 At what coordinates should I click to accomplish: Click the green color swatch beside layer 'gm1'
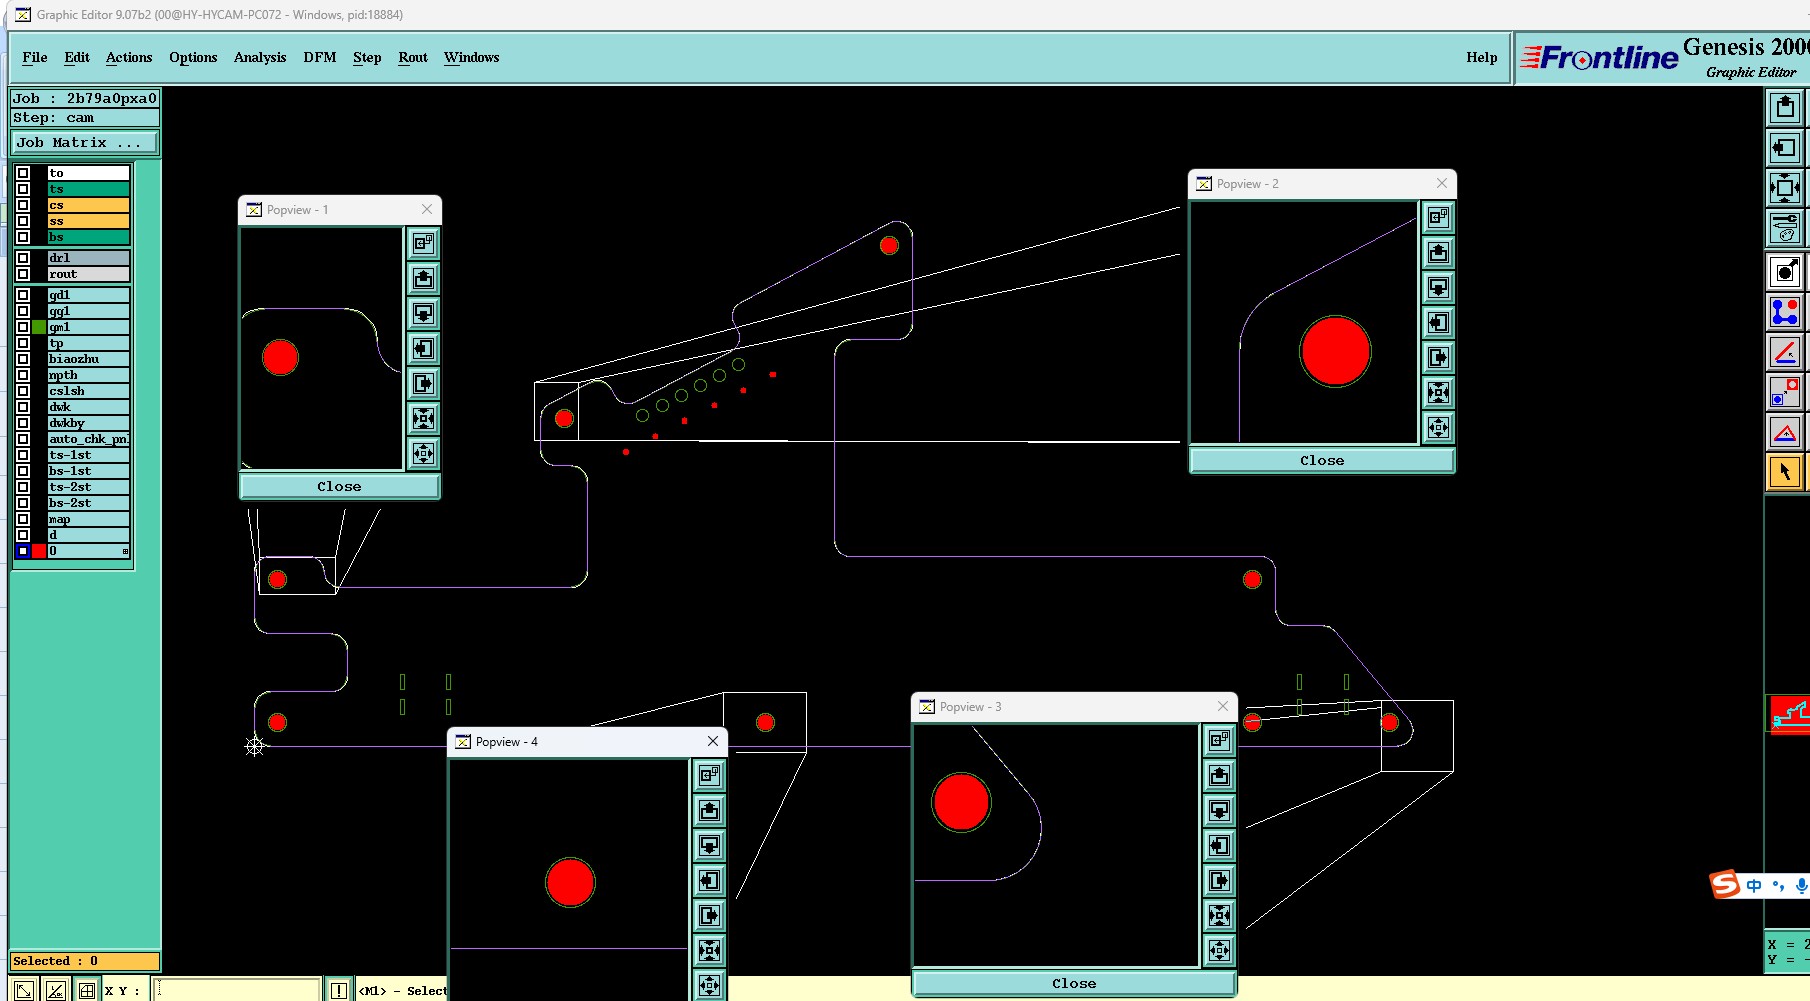[x=39, y=327]
